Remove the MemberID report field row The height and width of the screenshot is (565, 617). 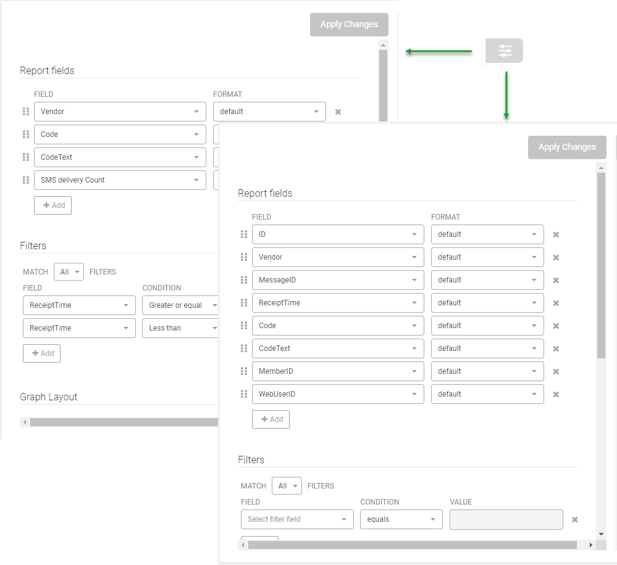pyautogui.click(x=556, y=372)
